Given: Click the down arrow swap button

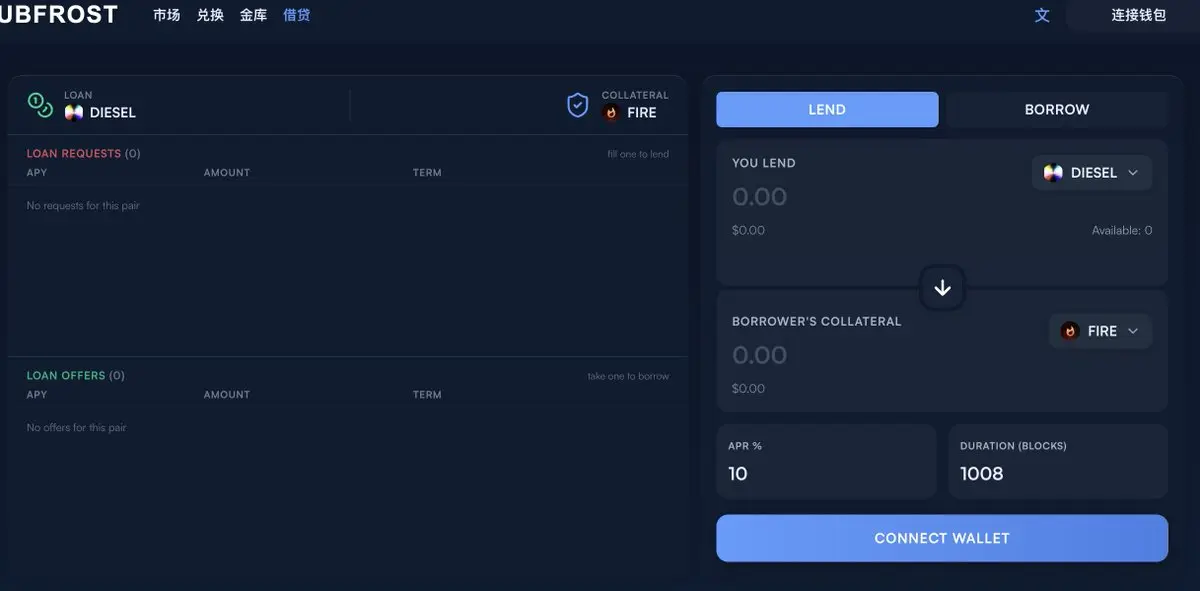Looking at the screenshot, I should [942, 288].
